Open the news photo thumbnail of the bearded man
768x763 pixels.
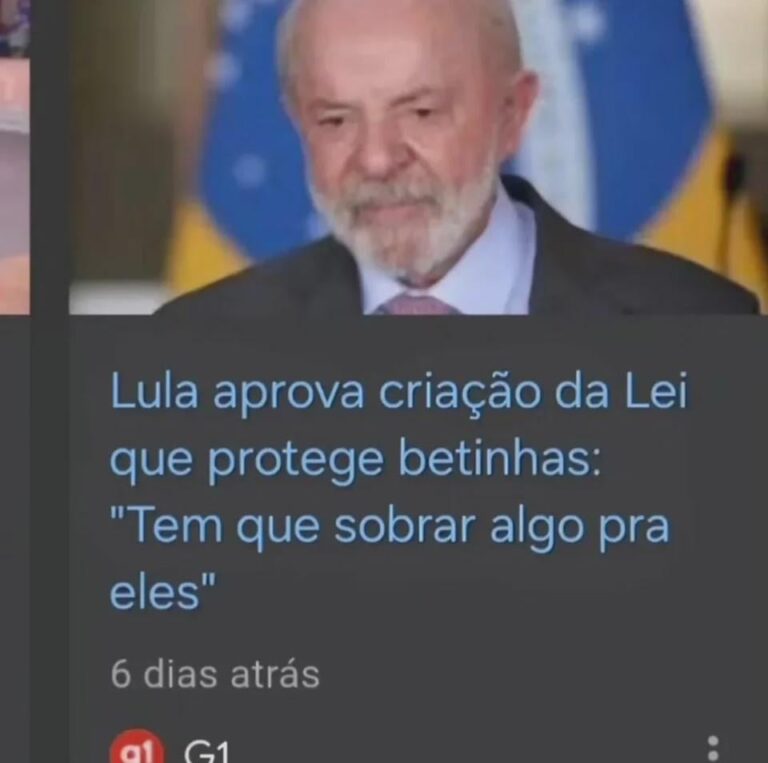(x=416, y=157)
